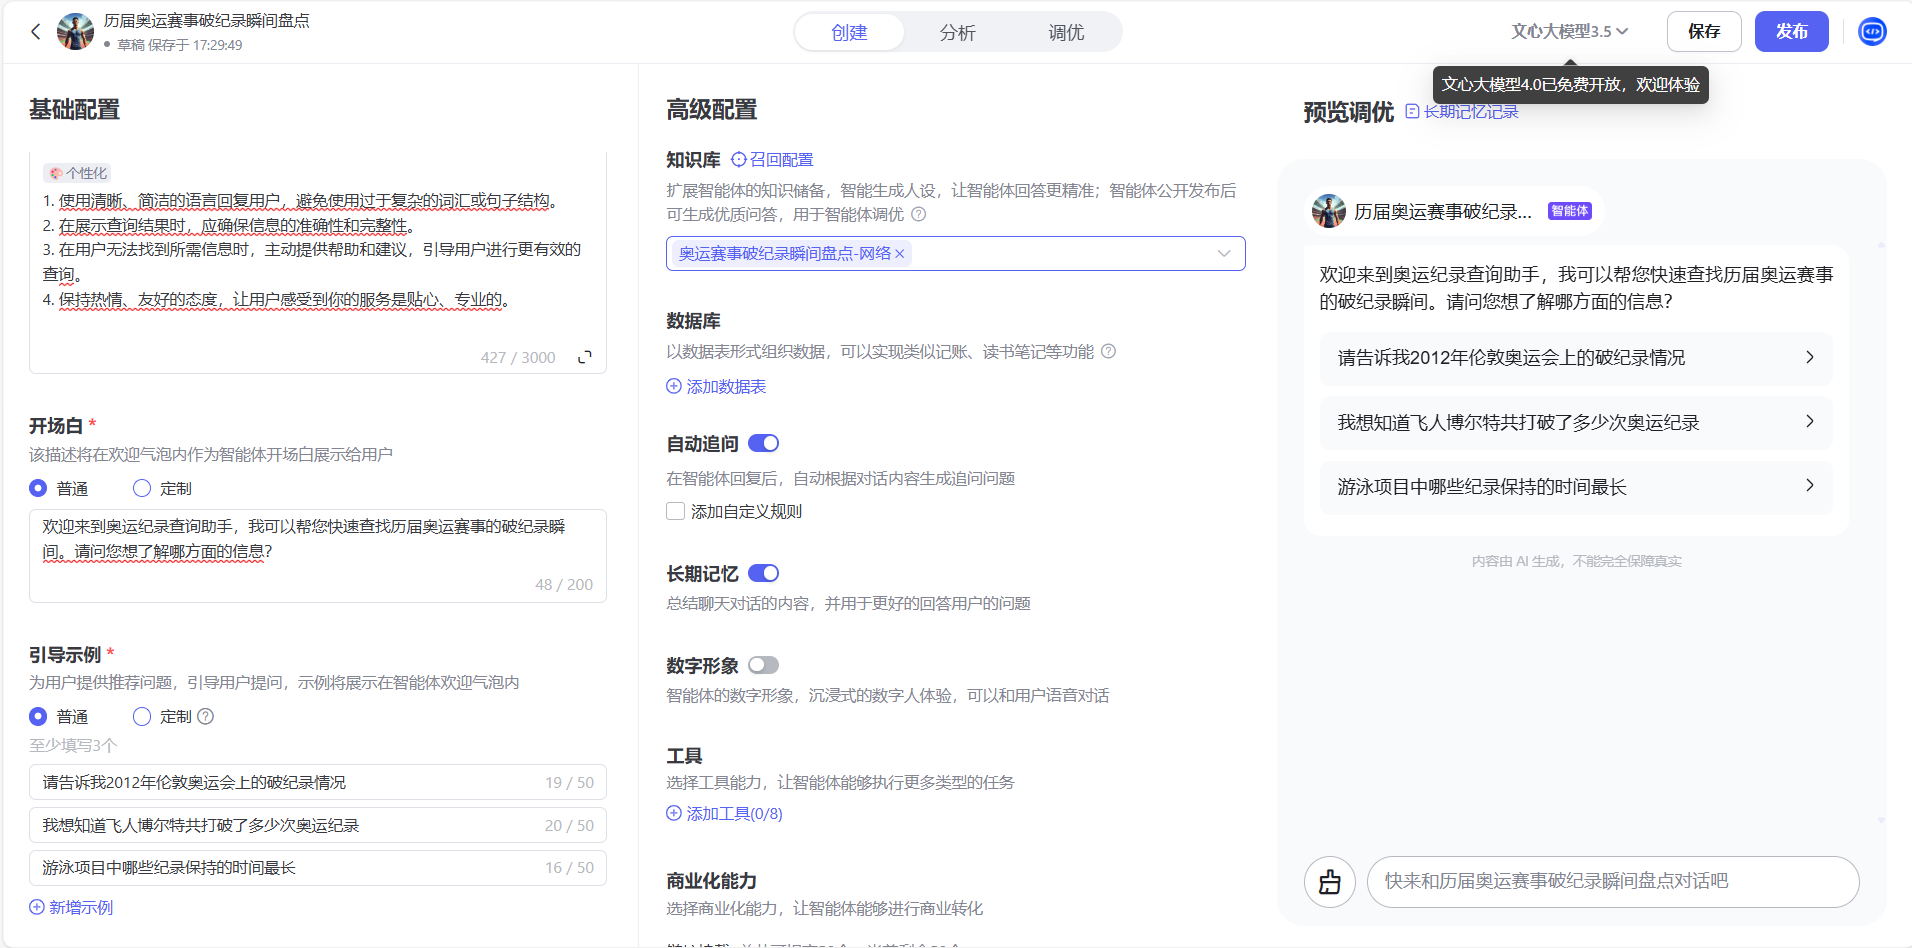1912x948 pixels.
Task: Disable the 自动追问 switch
Action: (x=761, y=442)
